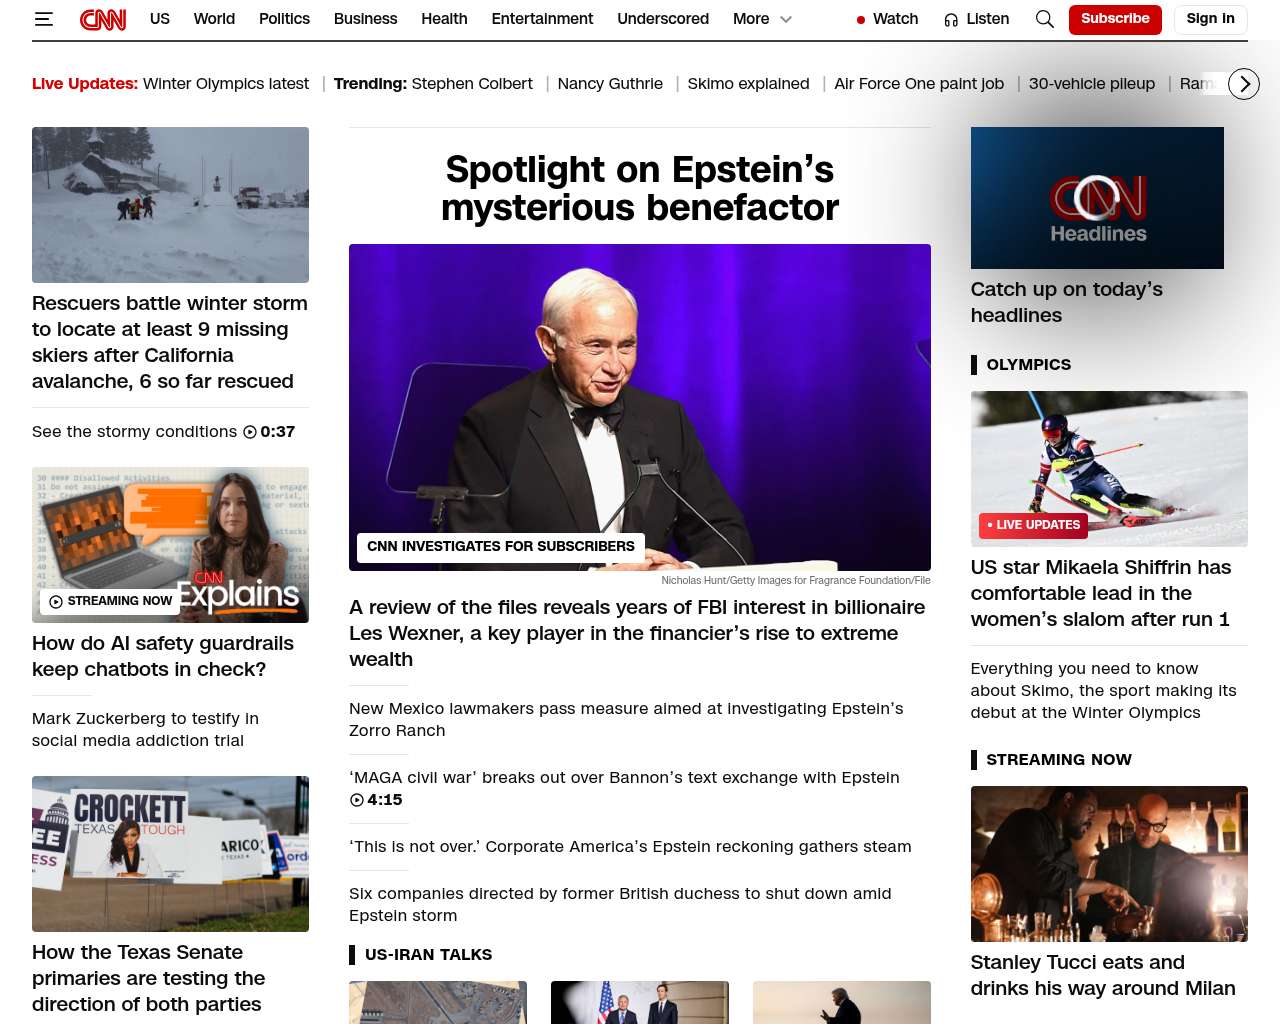Go to the Entertainment section

[542, 19]
